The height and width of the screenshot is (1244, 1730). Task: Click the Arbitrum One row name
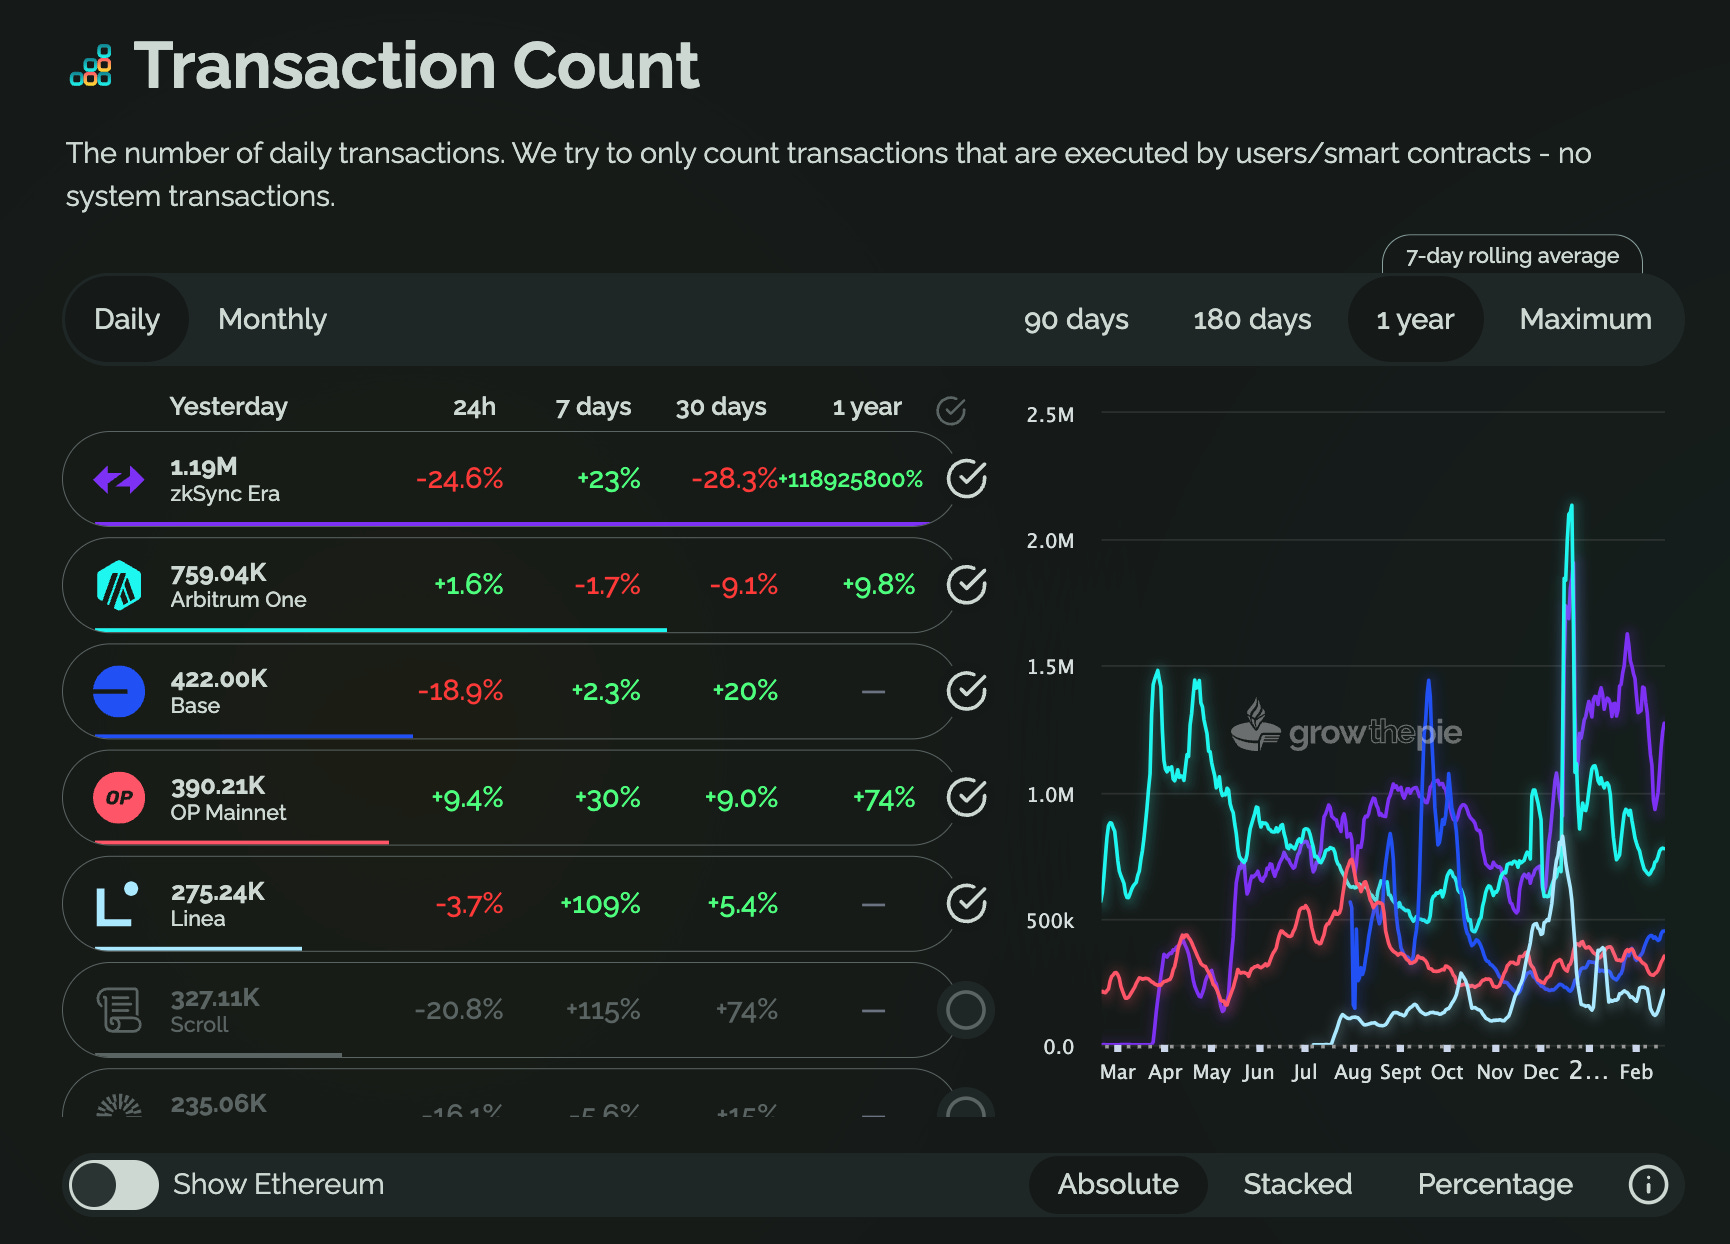coord(238,600)
